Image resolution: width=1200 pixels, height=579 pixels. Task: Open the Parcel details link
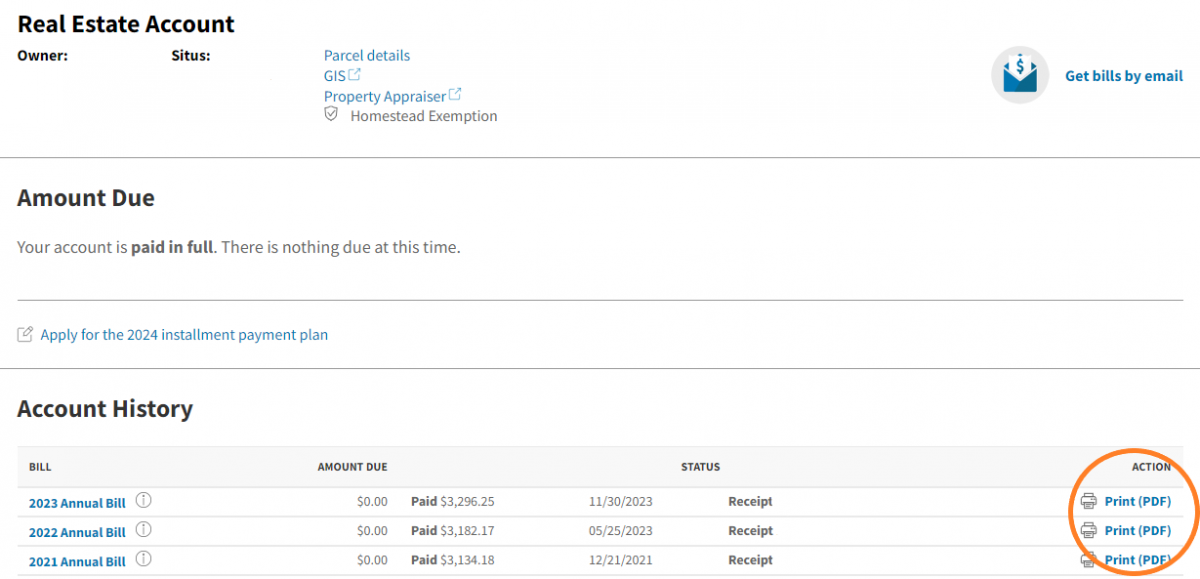366,55
